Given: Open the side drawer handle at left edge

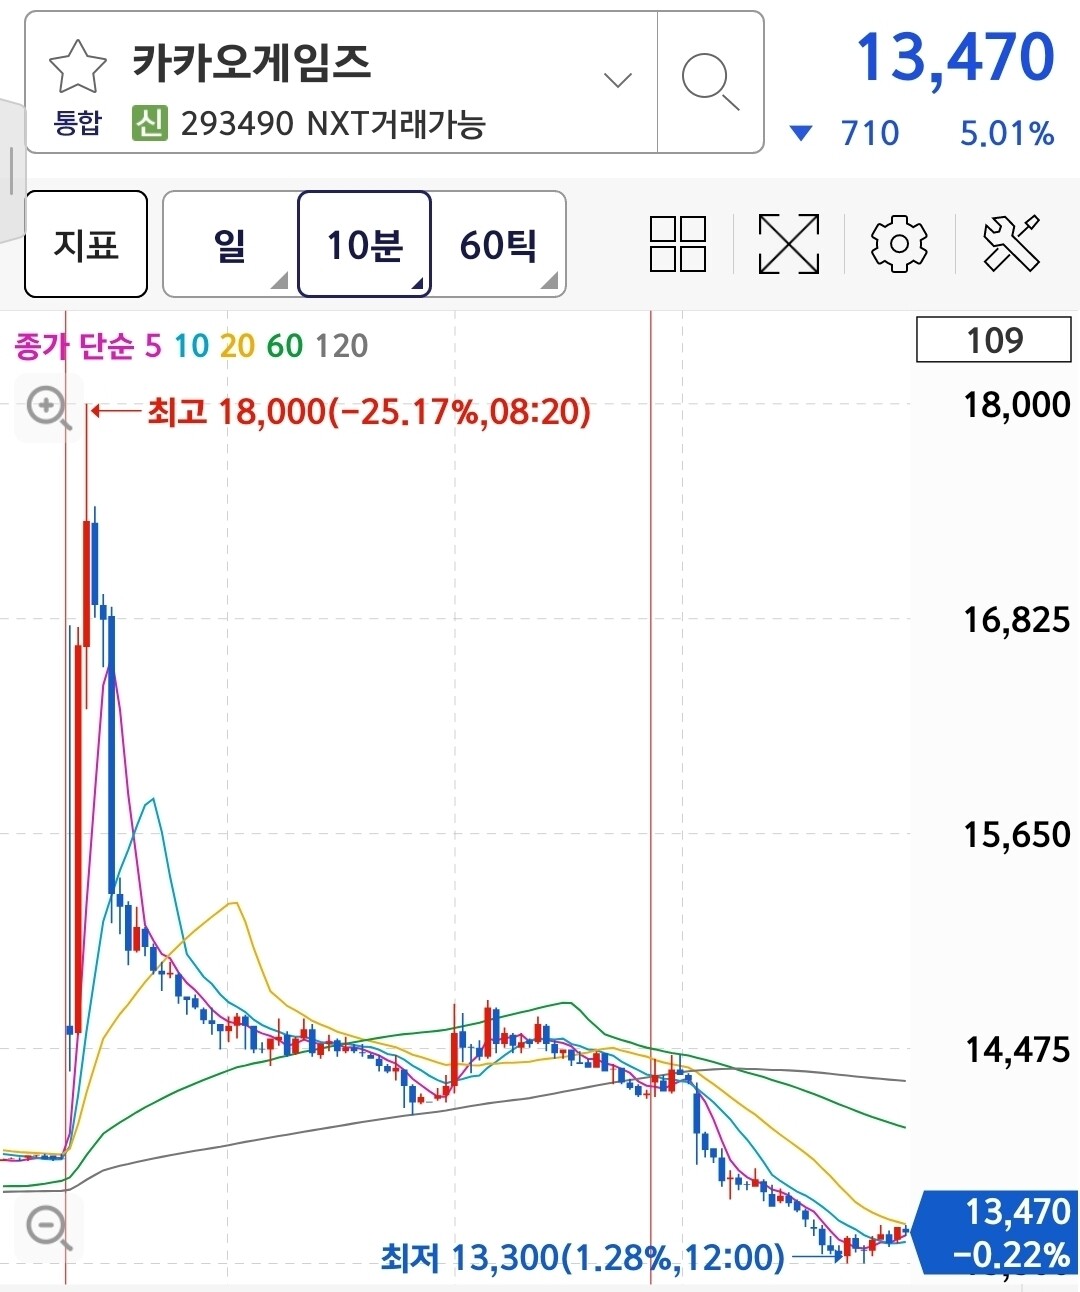Looking at the screenshot, I should pyautogui.click(x=10, y=170).
